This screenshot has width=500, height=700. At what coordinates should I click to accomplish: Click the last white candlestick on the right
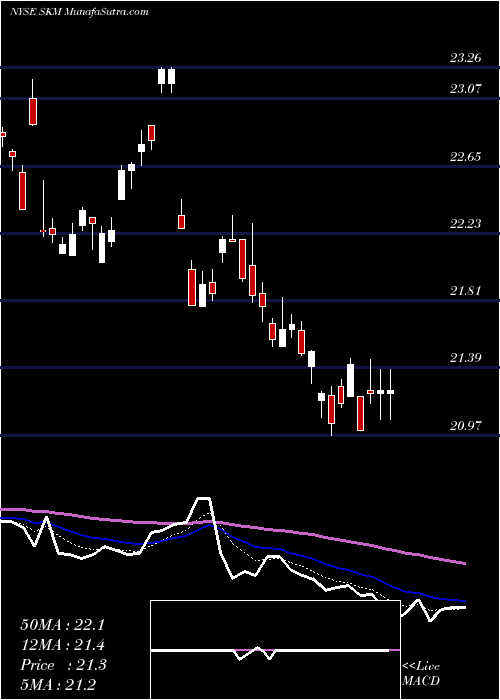pos(390,394)
